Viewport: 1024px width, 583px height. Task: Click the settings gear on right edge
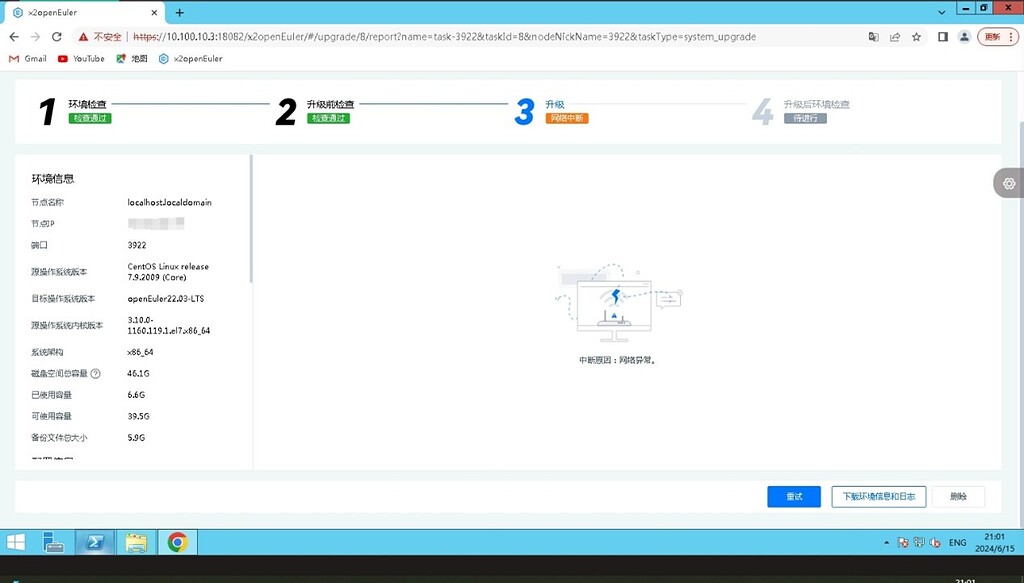point(1009,183)
